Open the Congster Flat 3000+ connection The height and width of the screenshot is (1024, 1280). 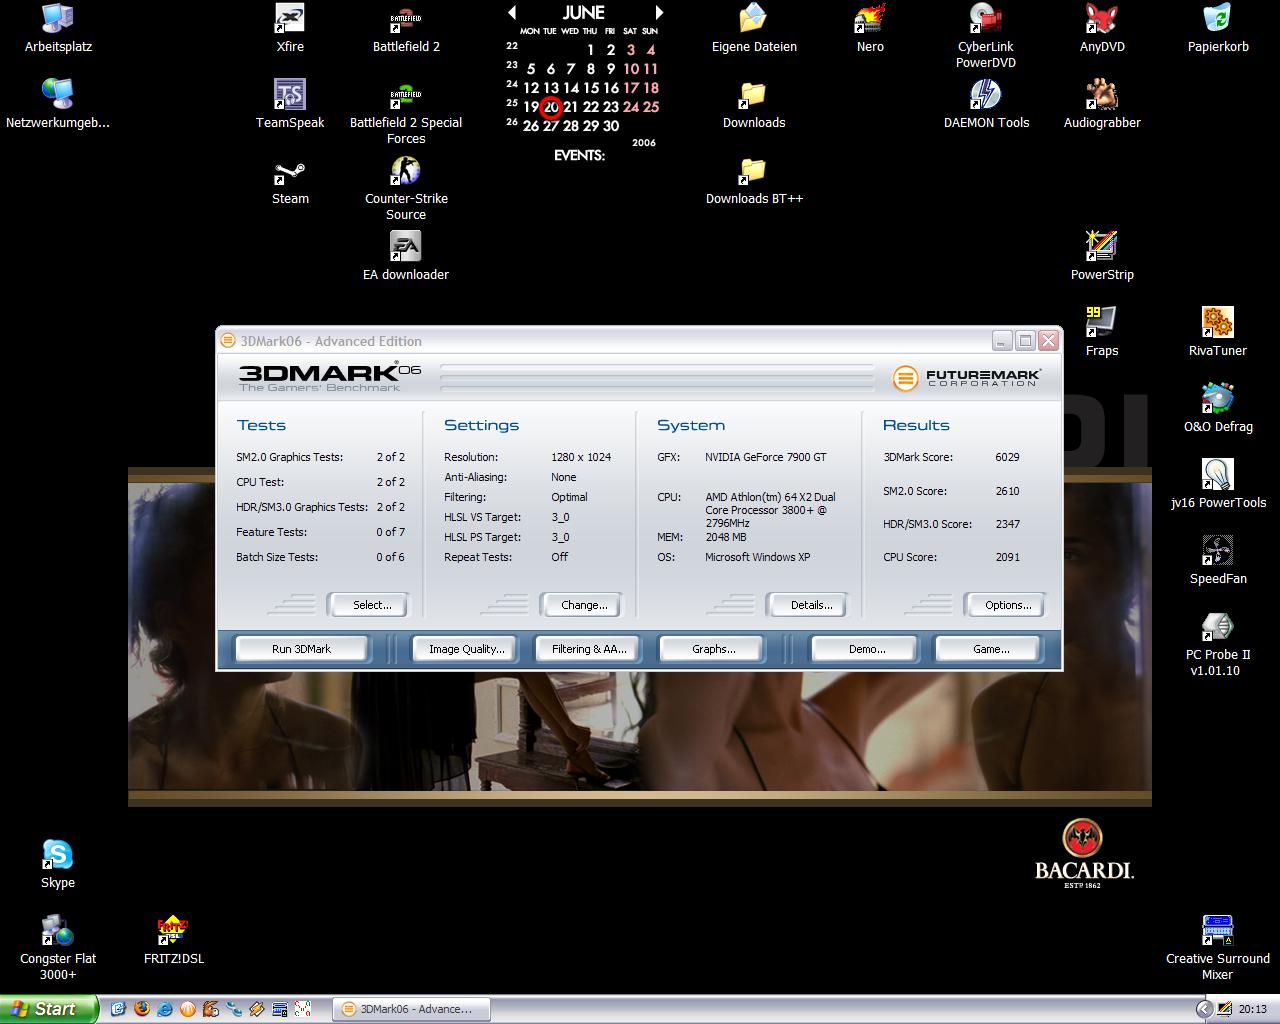(x=58, y=948)
